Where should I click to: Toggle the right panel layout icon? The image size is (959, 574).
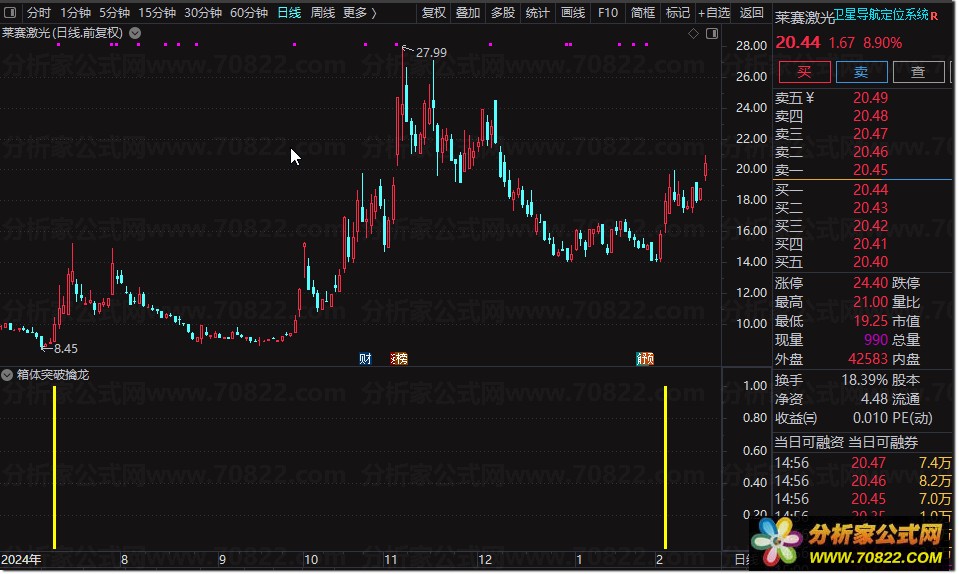712,34
